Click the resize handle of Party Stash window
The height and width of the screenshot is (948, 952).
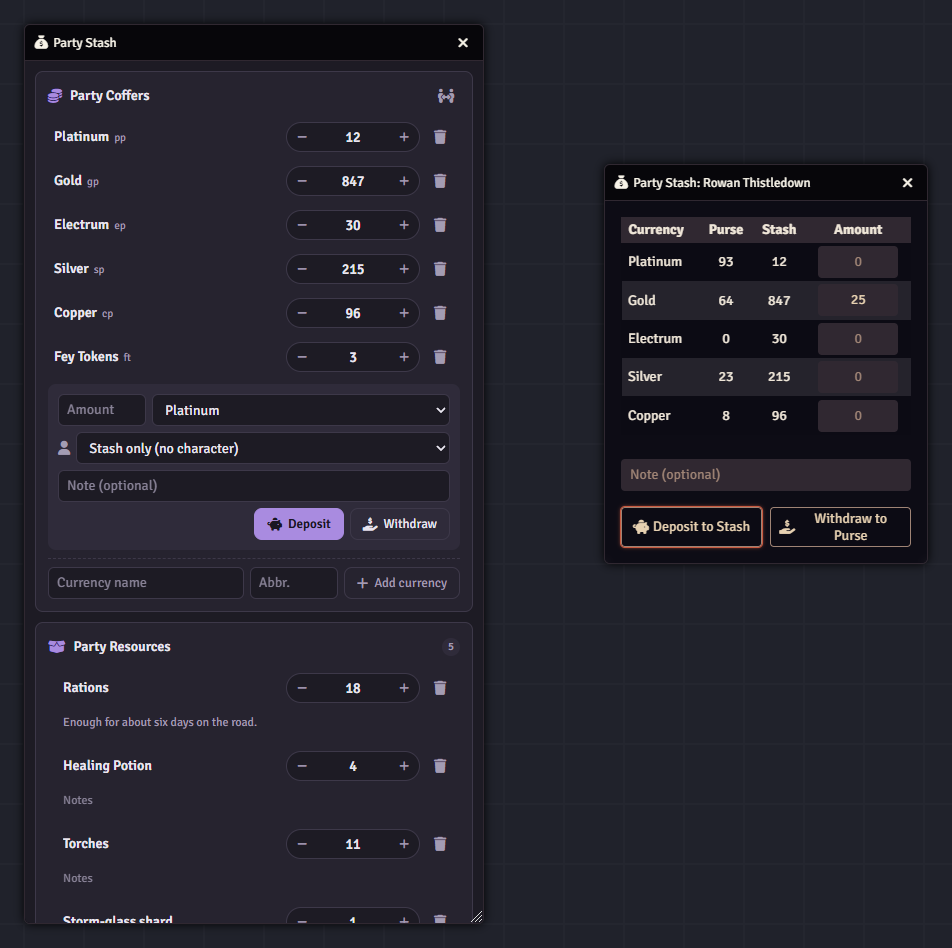pos(477,916)
